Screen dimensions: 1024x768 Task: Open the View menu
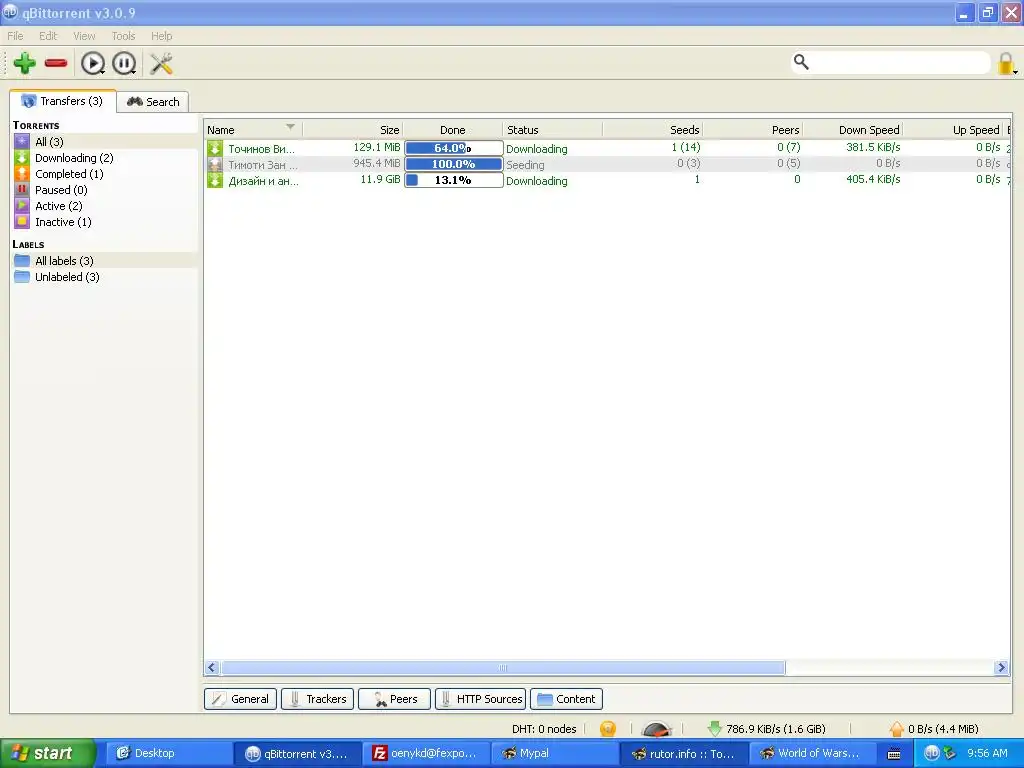(x=84, y=36)
